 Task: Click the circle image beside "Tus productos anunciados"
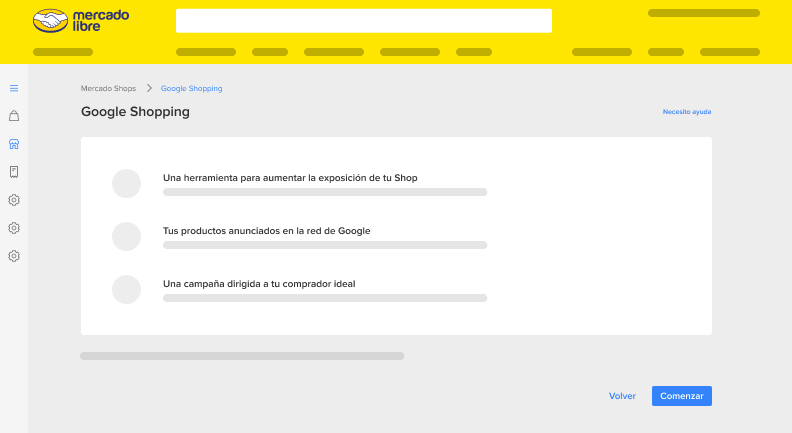[126, 236]
